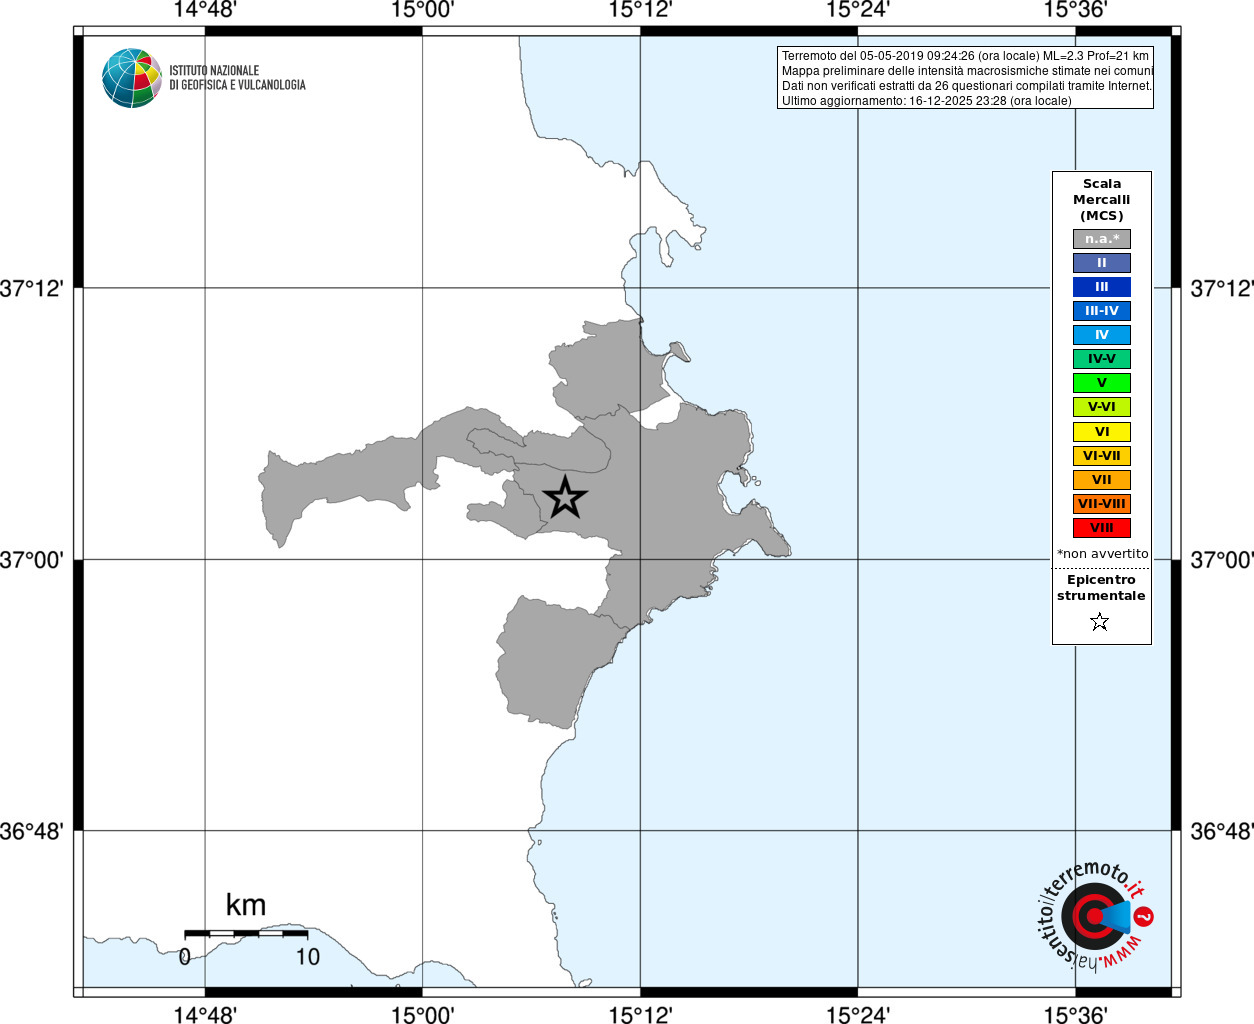Select the VII-VIII intensity legend swatch

1102,504
